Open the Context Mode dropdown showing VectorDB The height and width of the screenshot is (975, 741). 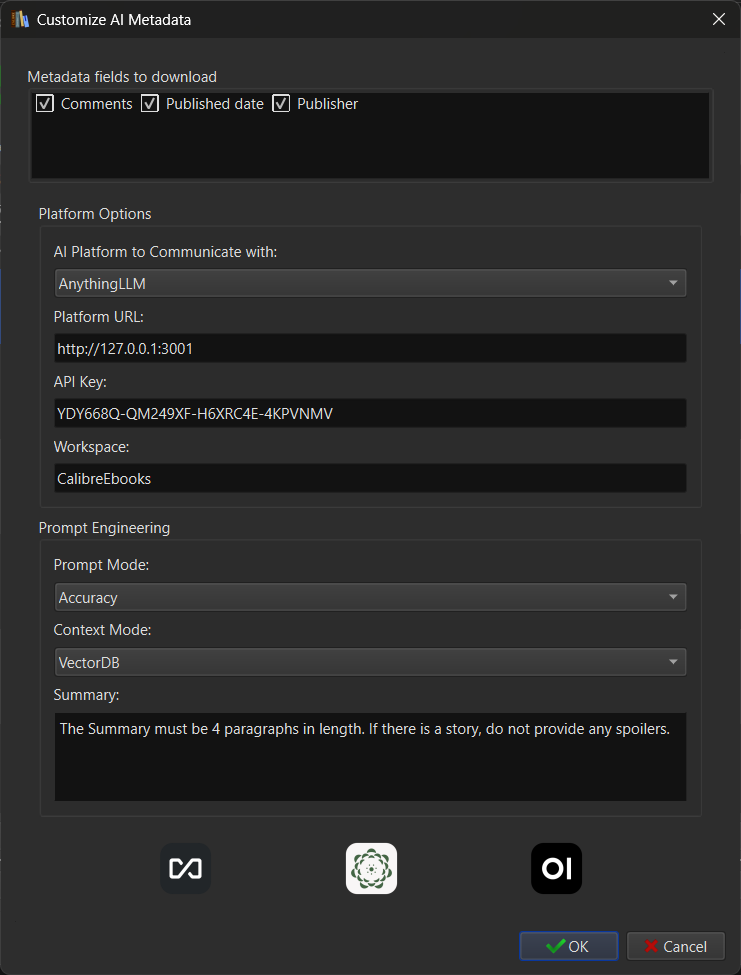coord(370,662)
